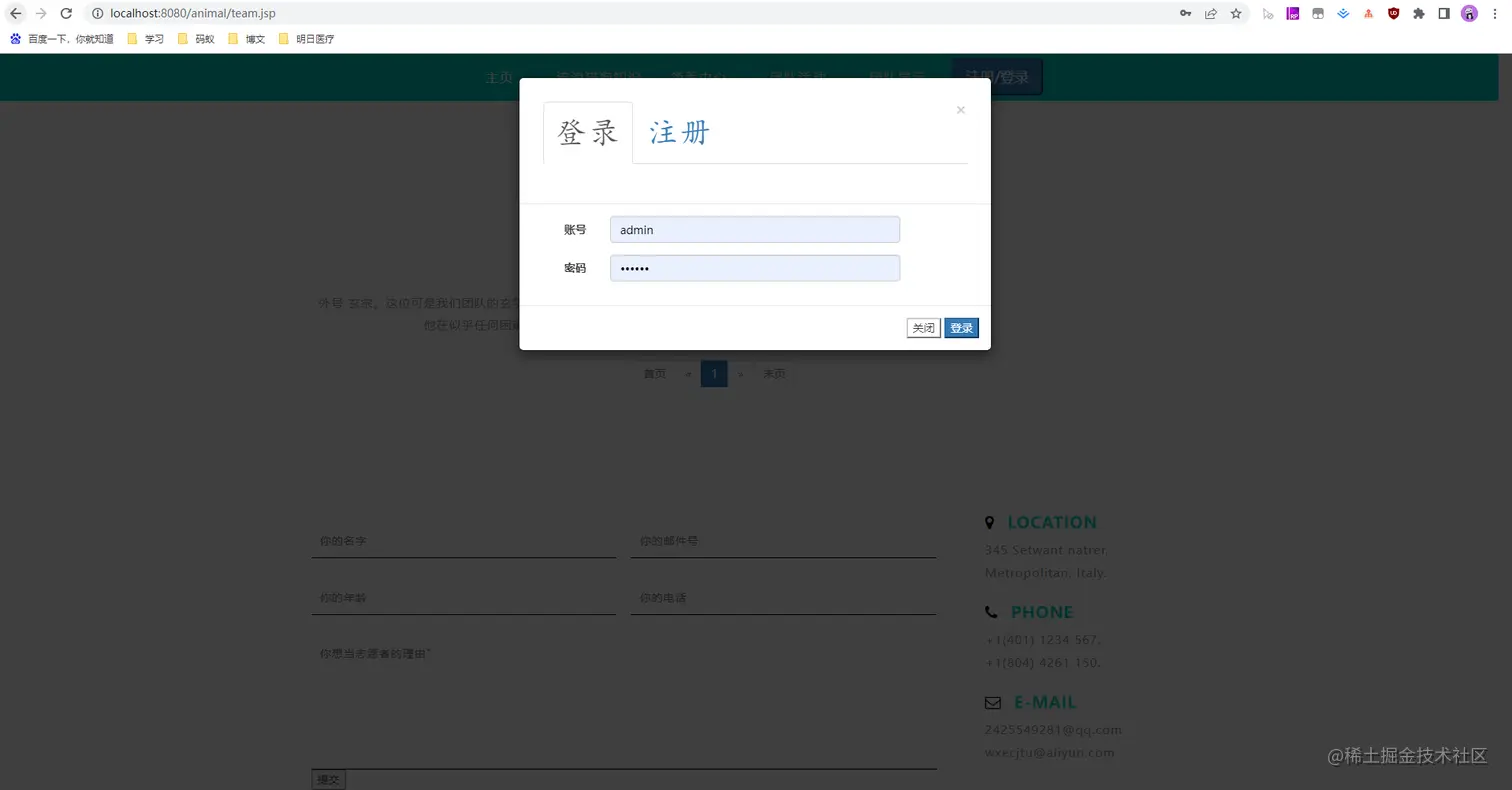Click the orange tree extension icon

point(1368,14)
